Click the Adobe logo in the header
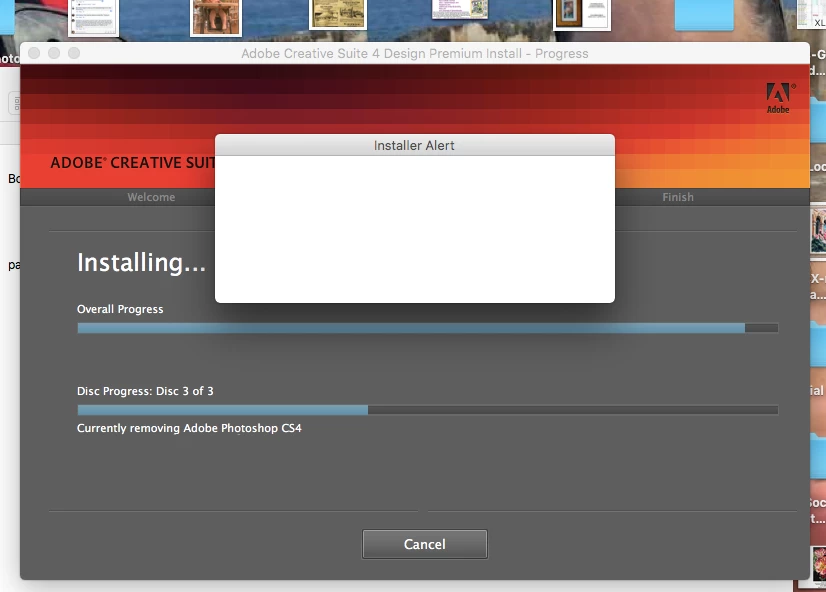The height and width of the screenshot is (592, 826). pyautogui.click(x=779, y=98)
